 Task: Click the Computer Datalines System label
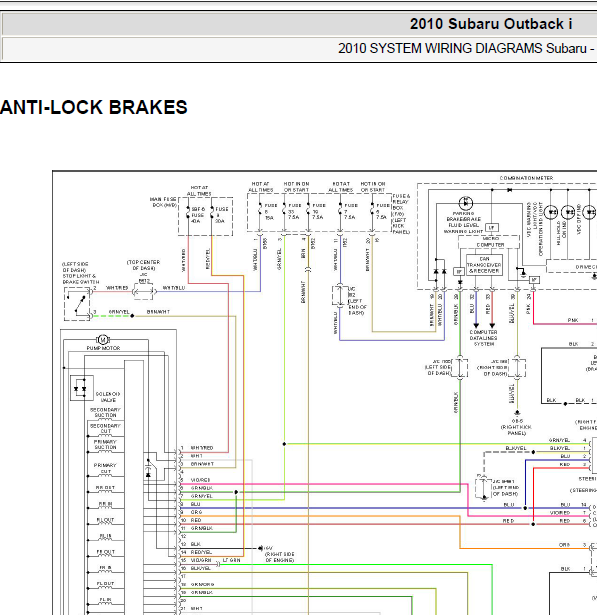pos(484,338)
